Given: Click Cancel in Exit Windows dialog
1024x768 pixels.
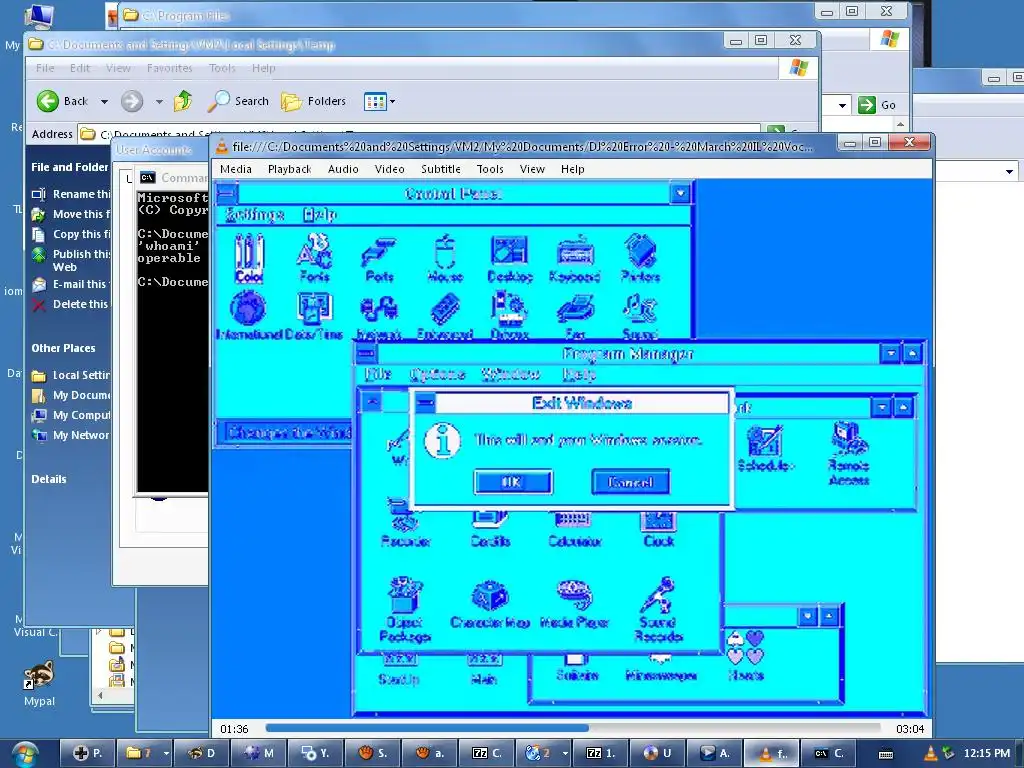Looking at the screenshot, I should coord(630,482).
